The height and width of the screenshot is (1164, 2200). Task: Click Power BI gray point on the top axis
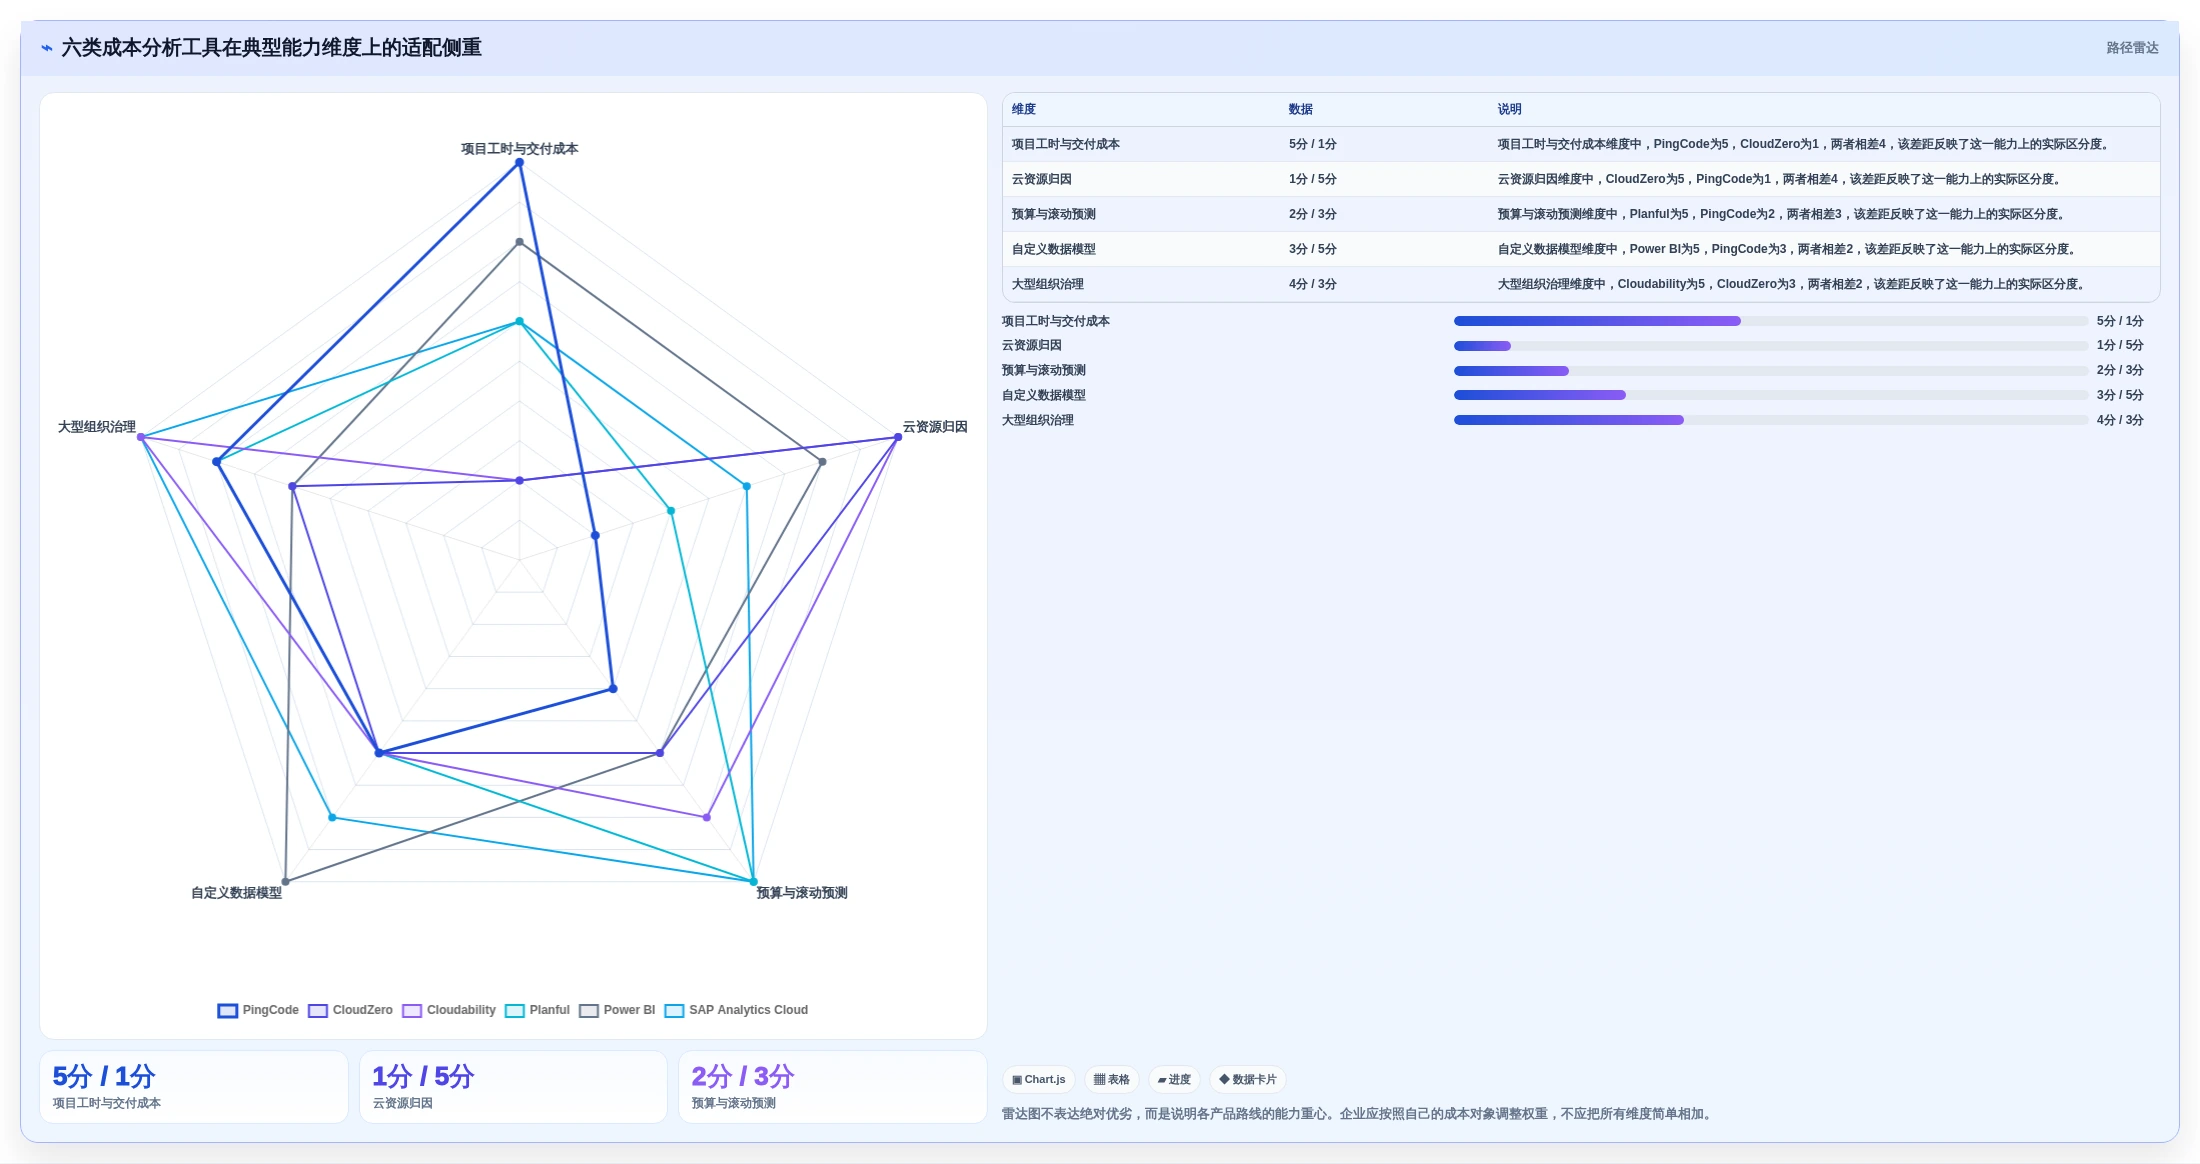point(519,242)
